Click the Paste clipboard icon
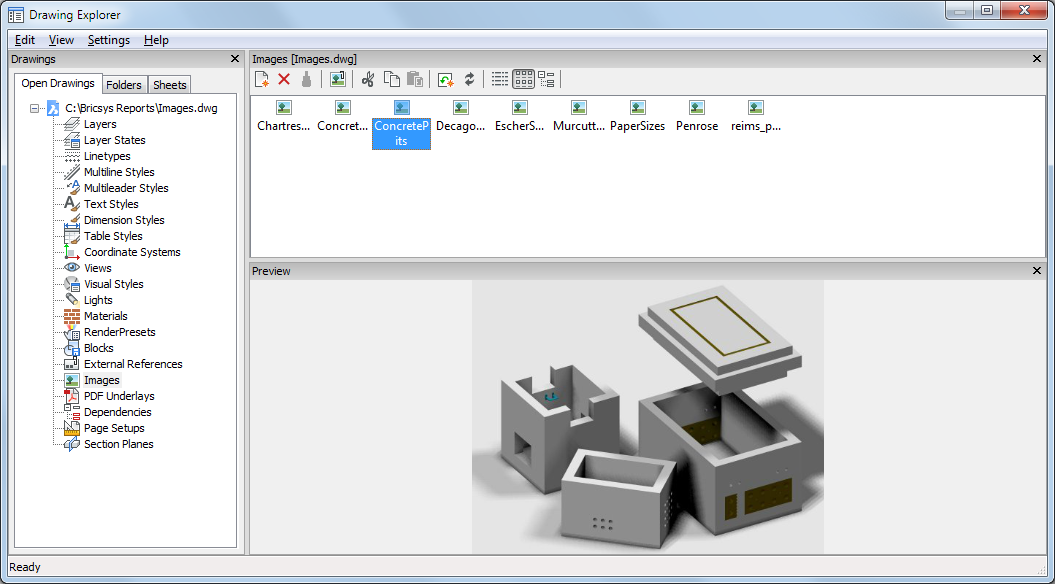 pos(415,79)
